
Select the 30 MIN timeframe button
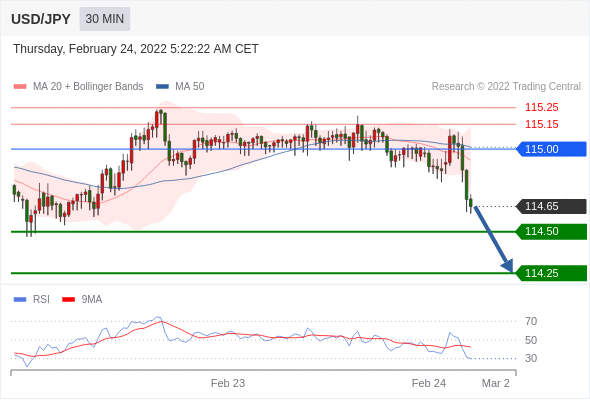105,19
